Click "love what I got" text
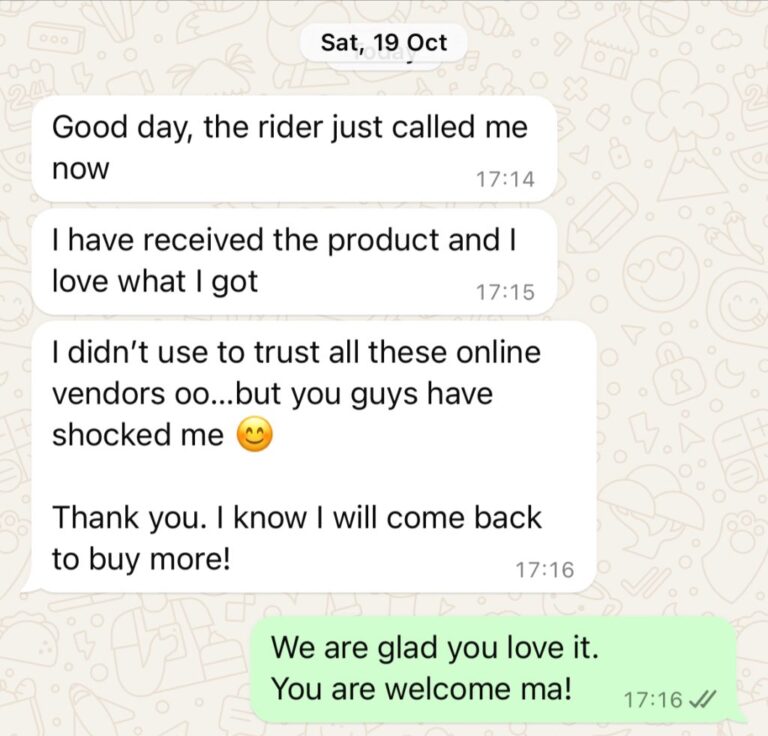Viewport: 768px width, 736px height. point(155,282)
